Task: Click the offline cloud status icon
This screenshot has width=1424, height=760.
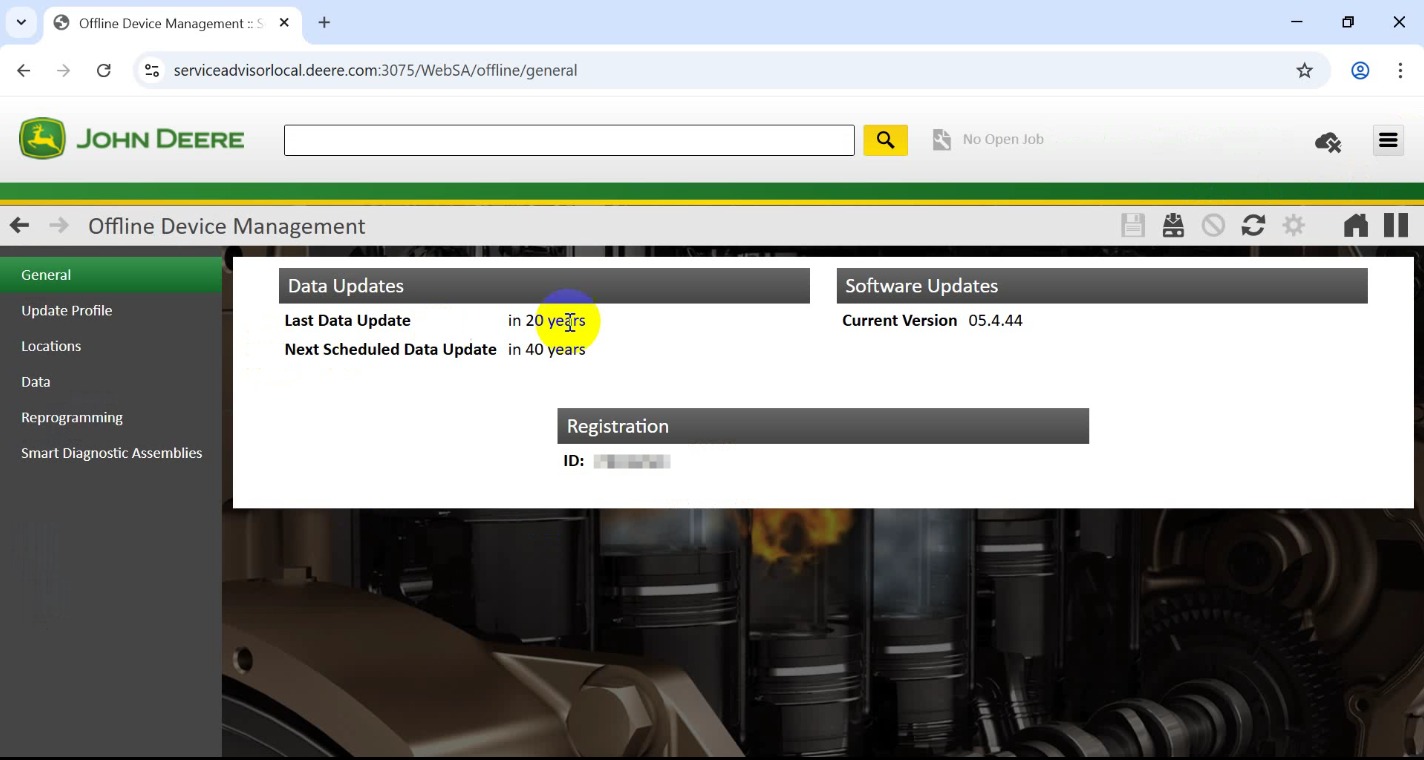Action: point(1327,142)
